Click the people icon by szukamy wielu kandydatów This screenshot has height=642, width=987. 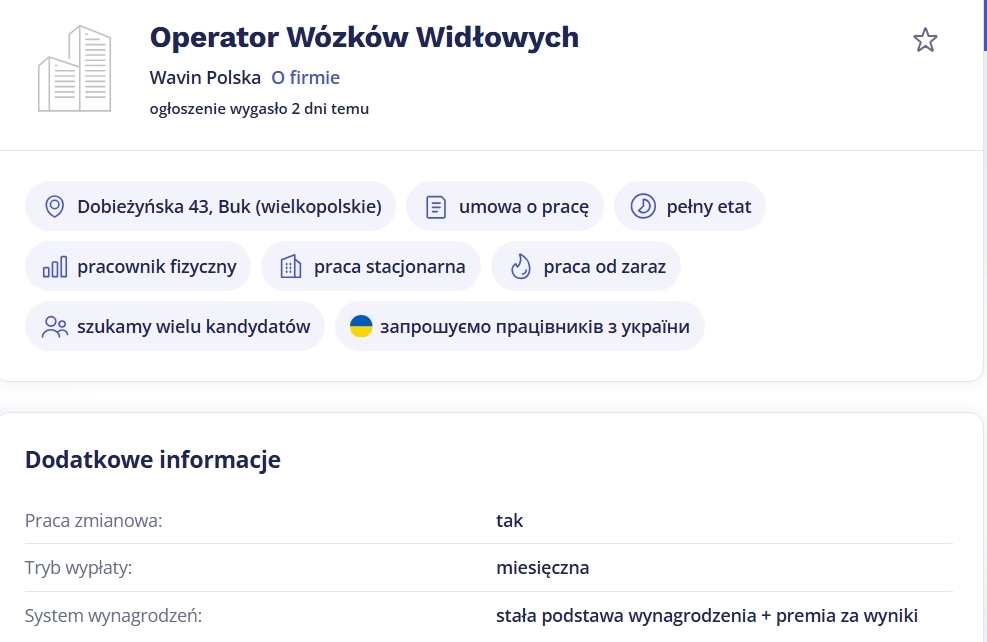click(55, 327)
